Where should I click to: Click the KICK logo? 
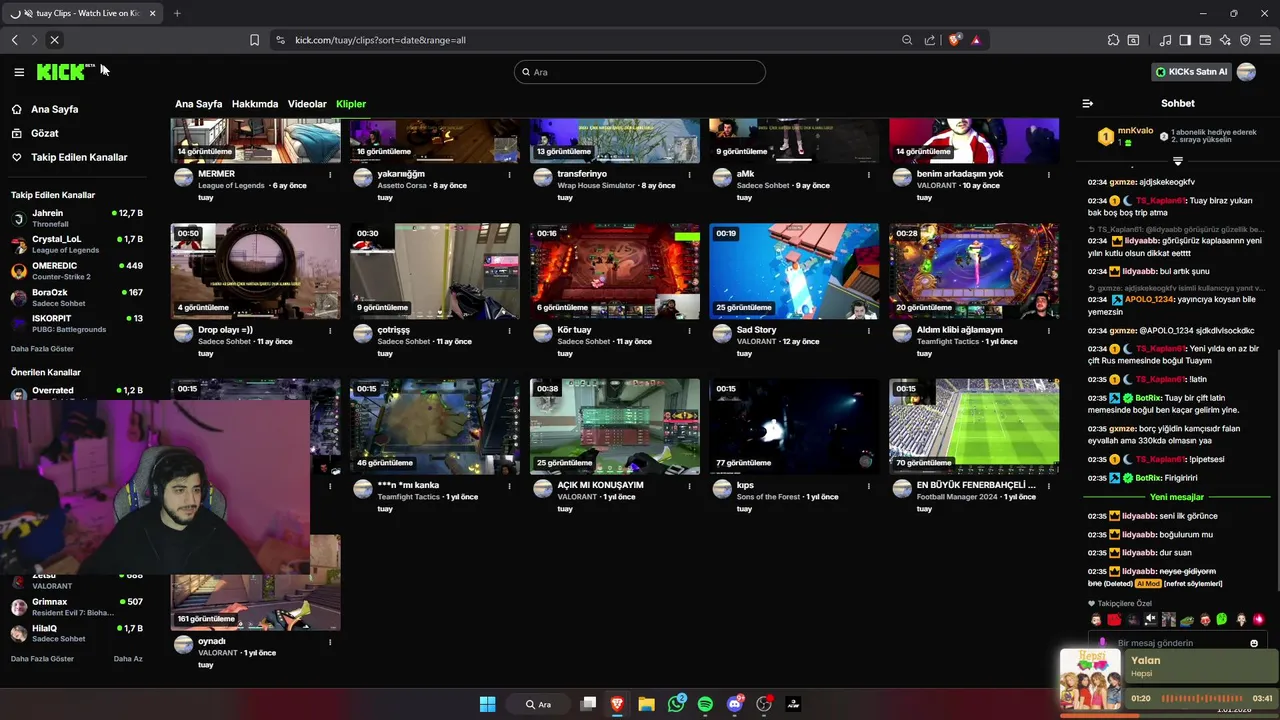(x=62, y=72)
